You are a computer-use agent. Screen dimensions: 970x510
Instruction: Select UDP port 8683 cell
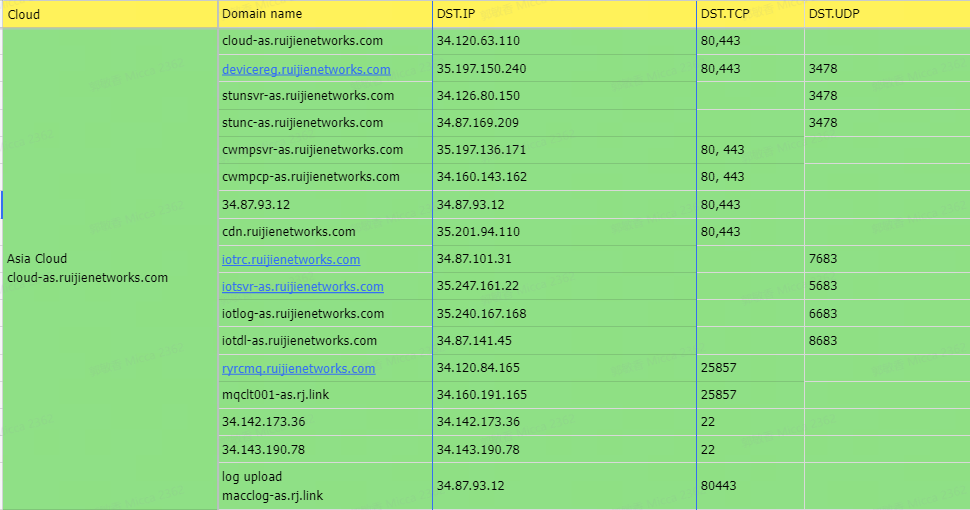point(887,340)
